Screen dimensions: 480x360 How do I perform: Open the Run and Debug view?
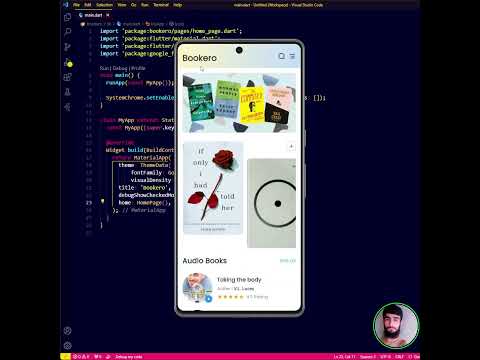click(68, 62)
